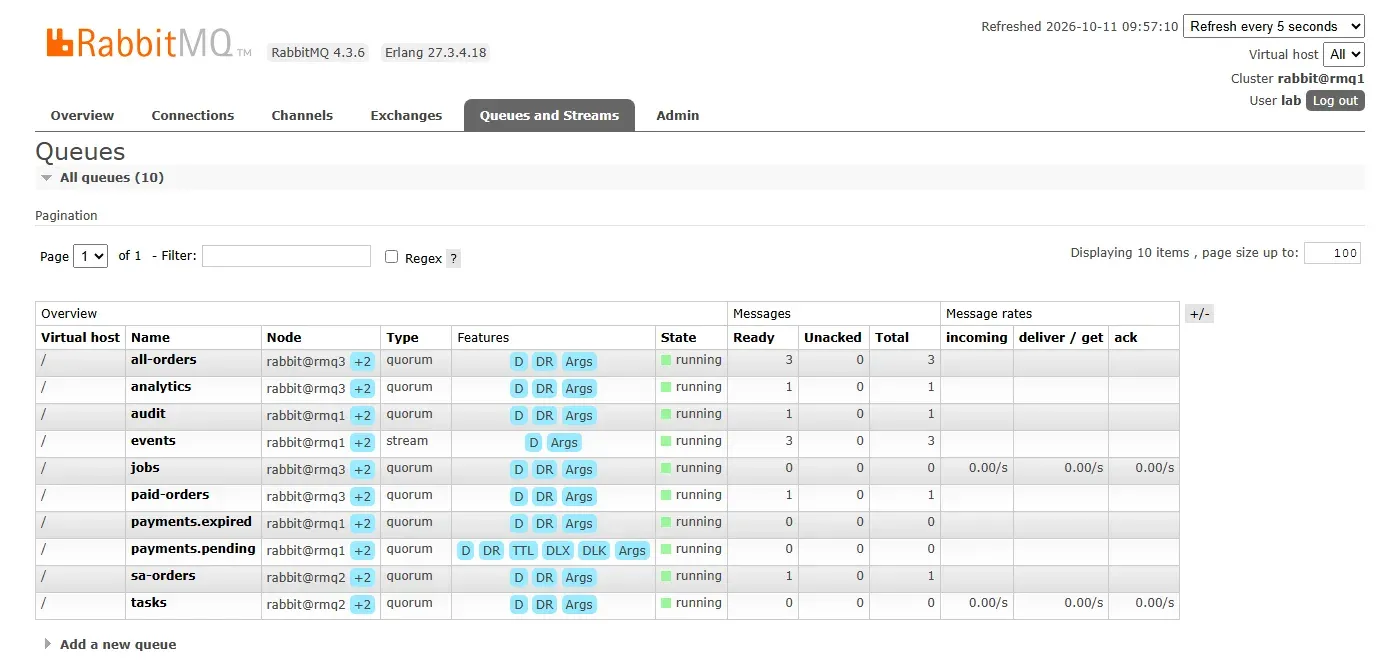Open the all-orders queue link

pyautogui.click(x=163, y=360)
